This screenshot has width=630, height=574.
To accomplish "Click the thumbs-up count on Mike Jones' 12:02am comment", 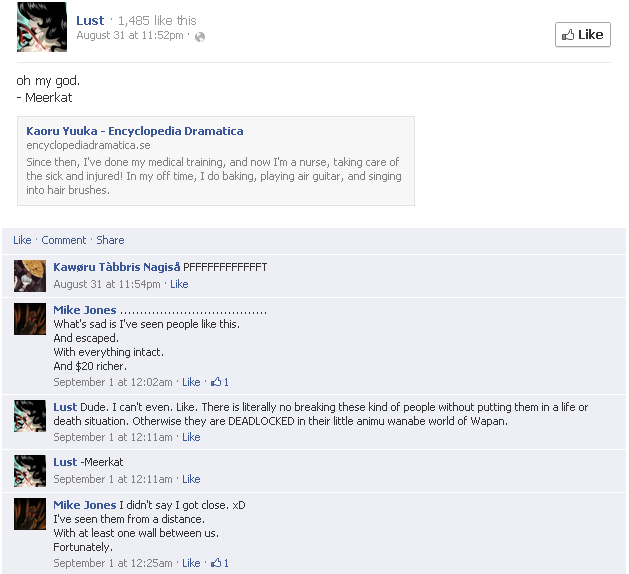I will [220, 382].
